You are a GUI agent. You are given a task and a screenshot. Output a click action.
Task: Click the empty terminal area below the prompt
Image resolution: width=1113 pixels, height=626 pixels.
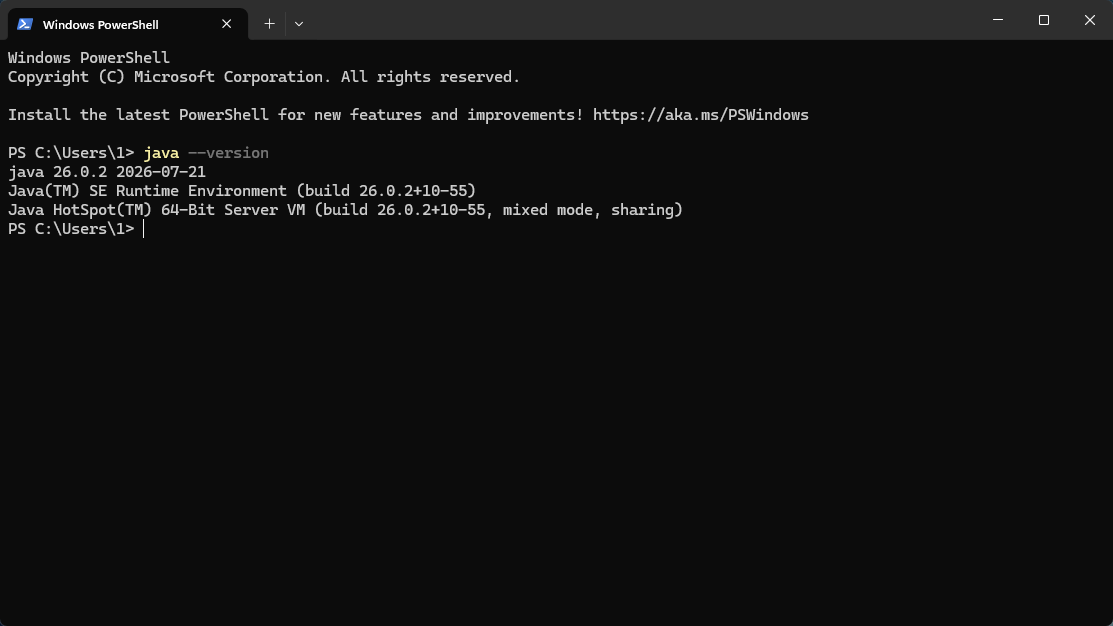tap(556, 426)
